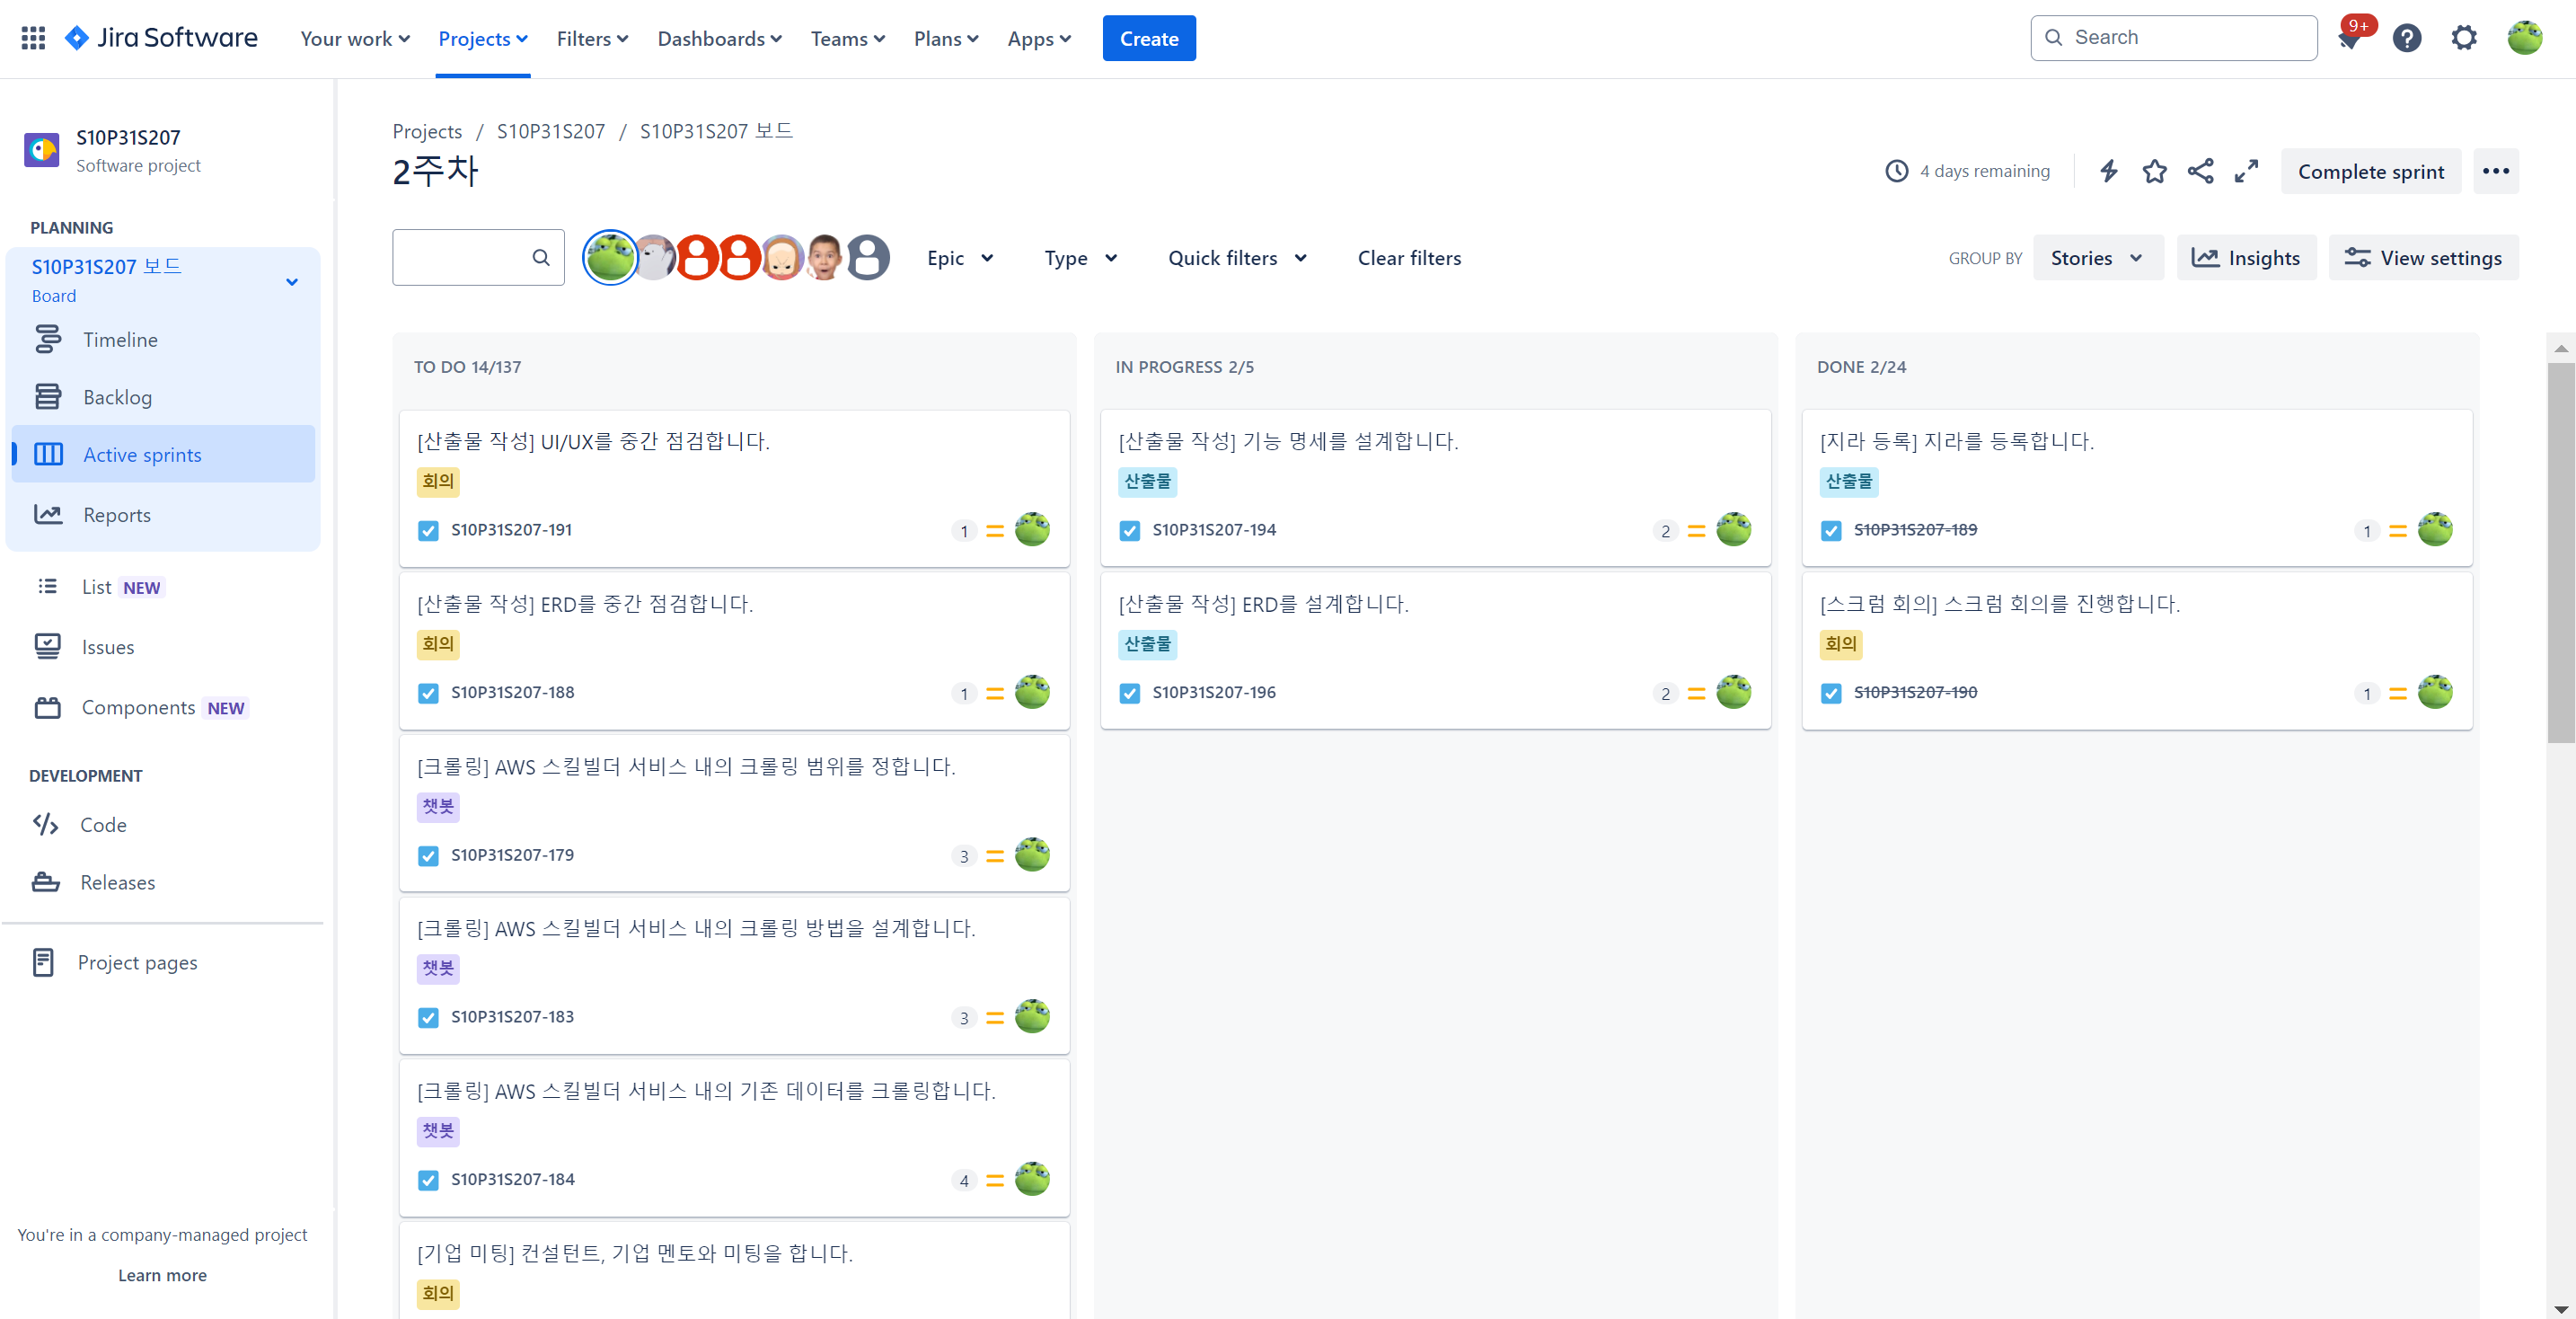Click assignee avatar on S10P31S207-194 card
Viewport: 2576px width, 1319px height.
pos(1733,529)
